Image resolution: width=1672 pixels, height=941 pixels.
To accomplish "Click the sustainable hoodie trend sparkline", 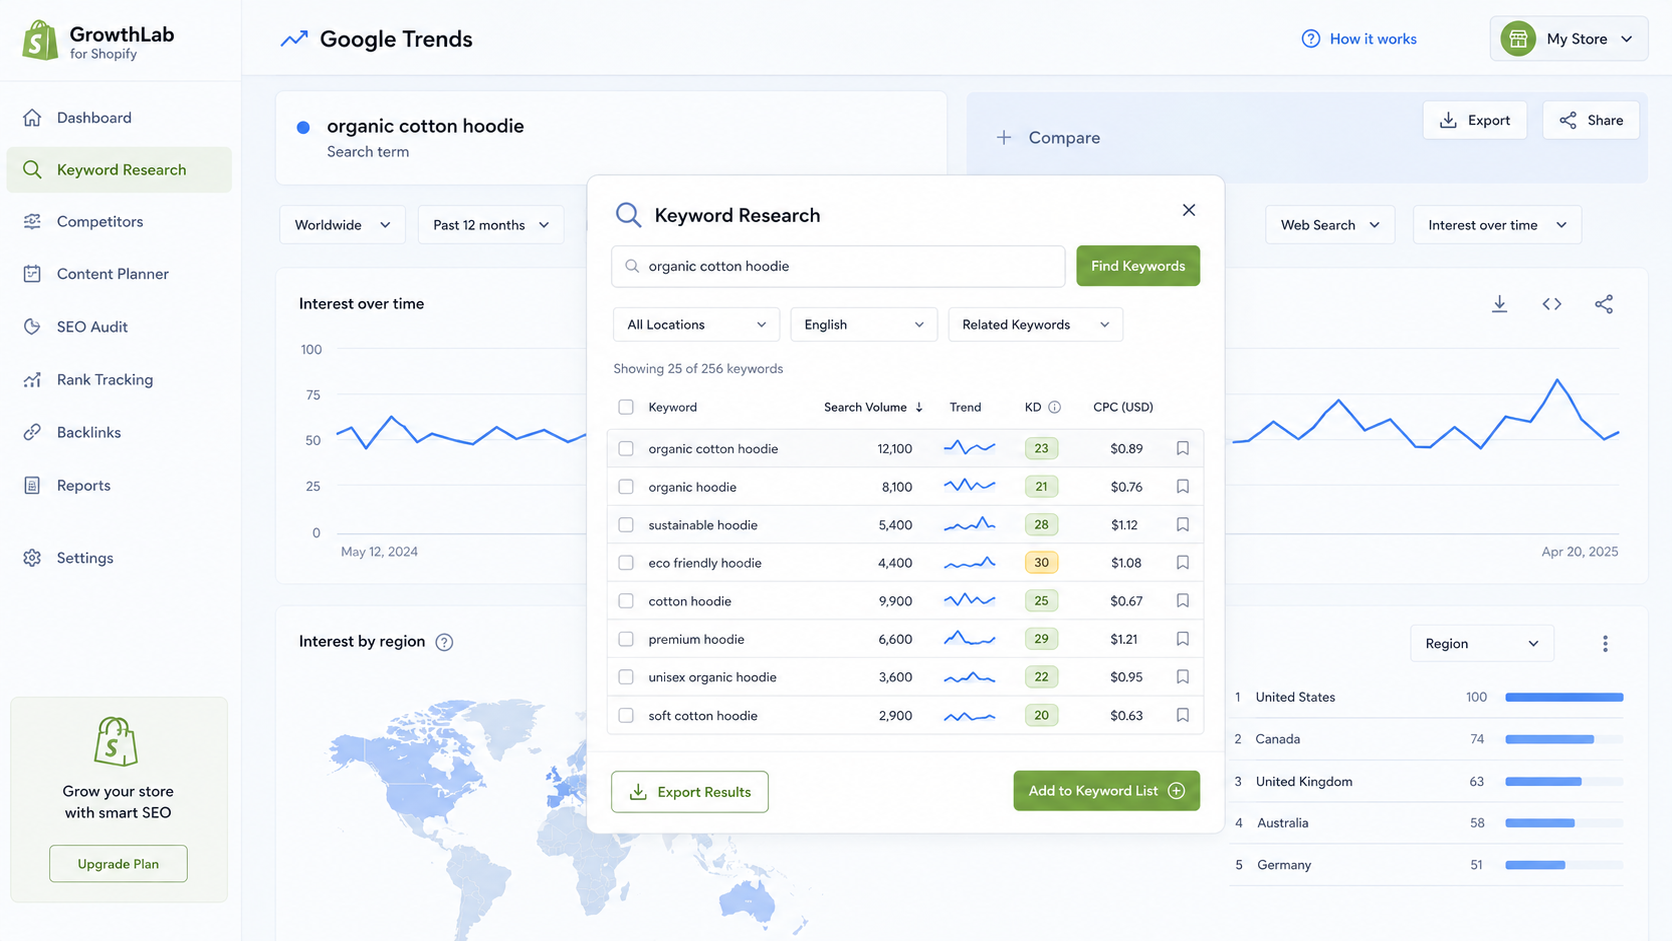I will (x=969, y=524).
